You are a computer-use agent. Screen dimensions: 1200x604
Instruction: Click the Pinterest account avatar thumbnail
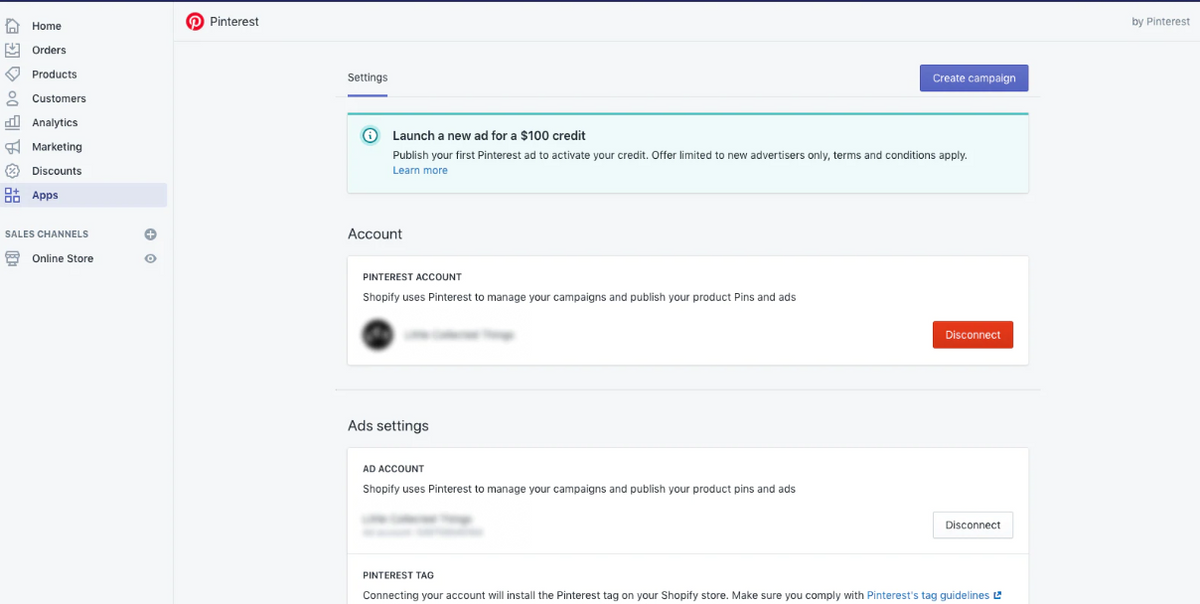[x=377, y=335]
